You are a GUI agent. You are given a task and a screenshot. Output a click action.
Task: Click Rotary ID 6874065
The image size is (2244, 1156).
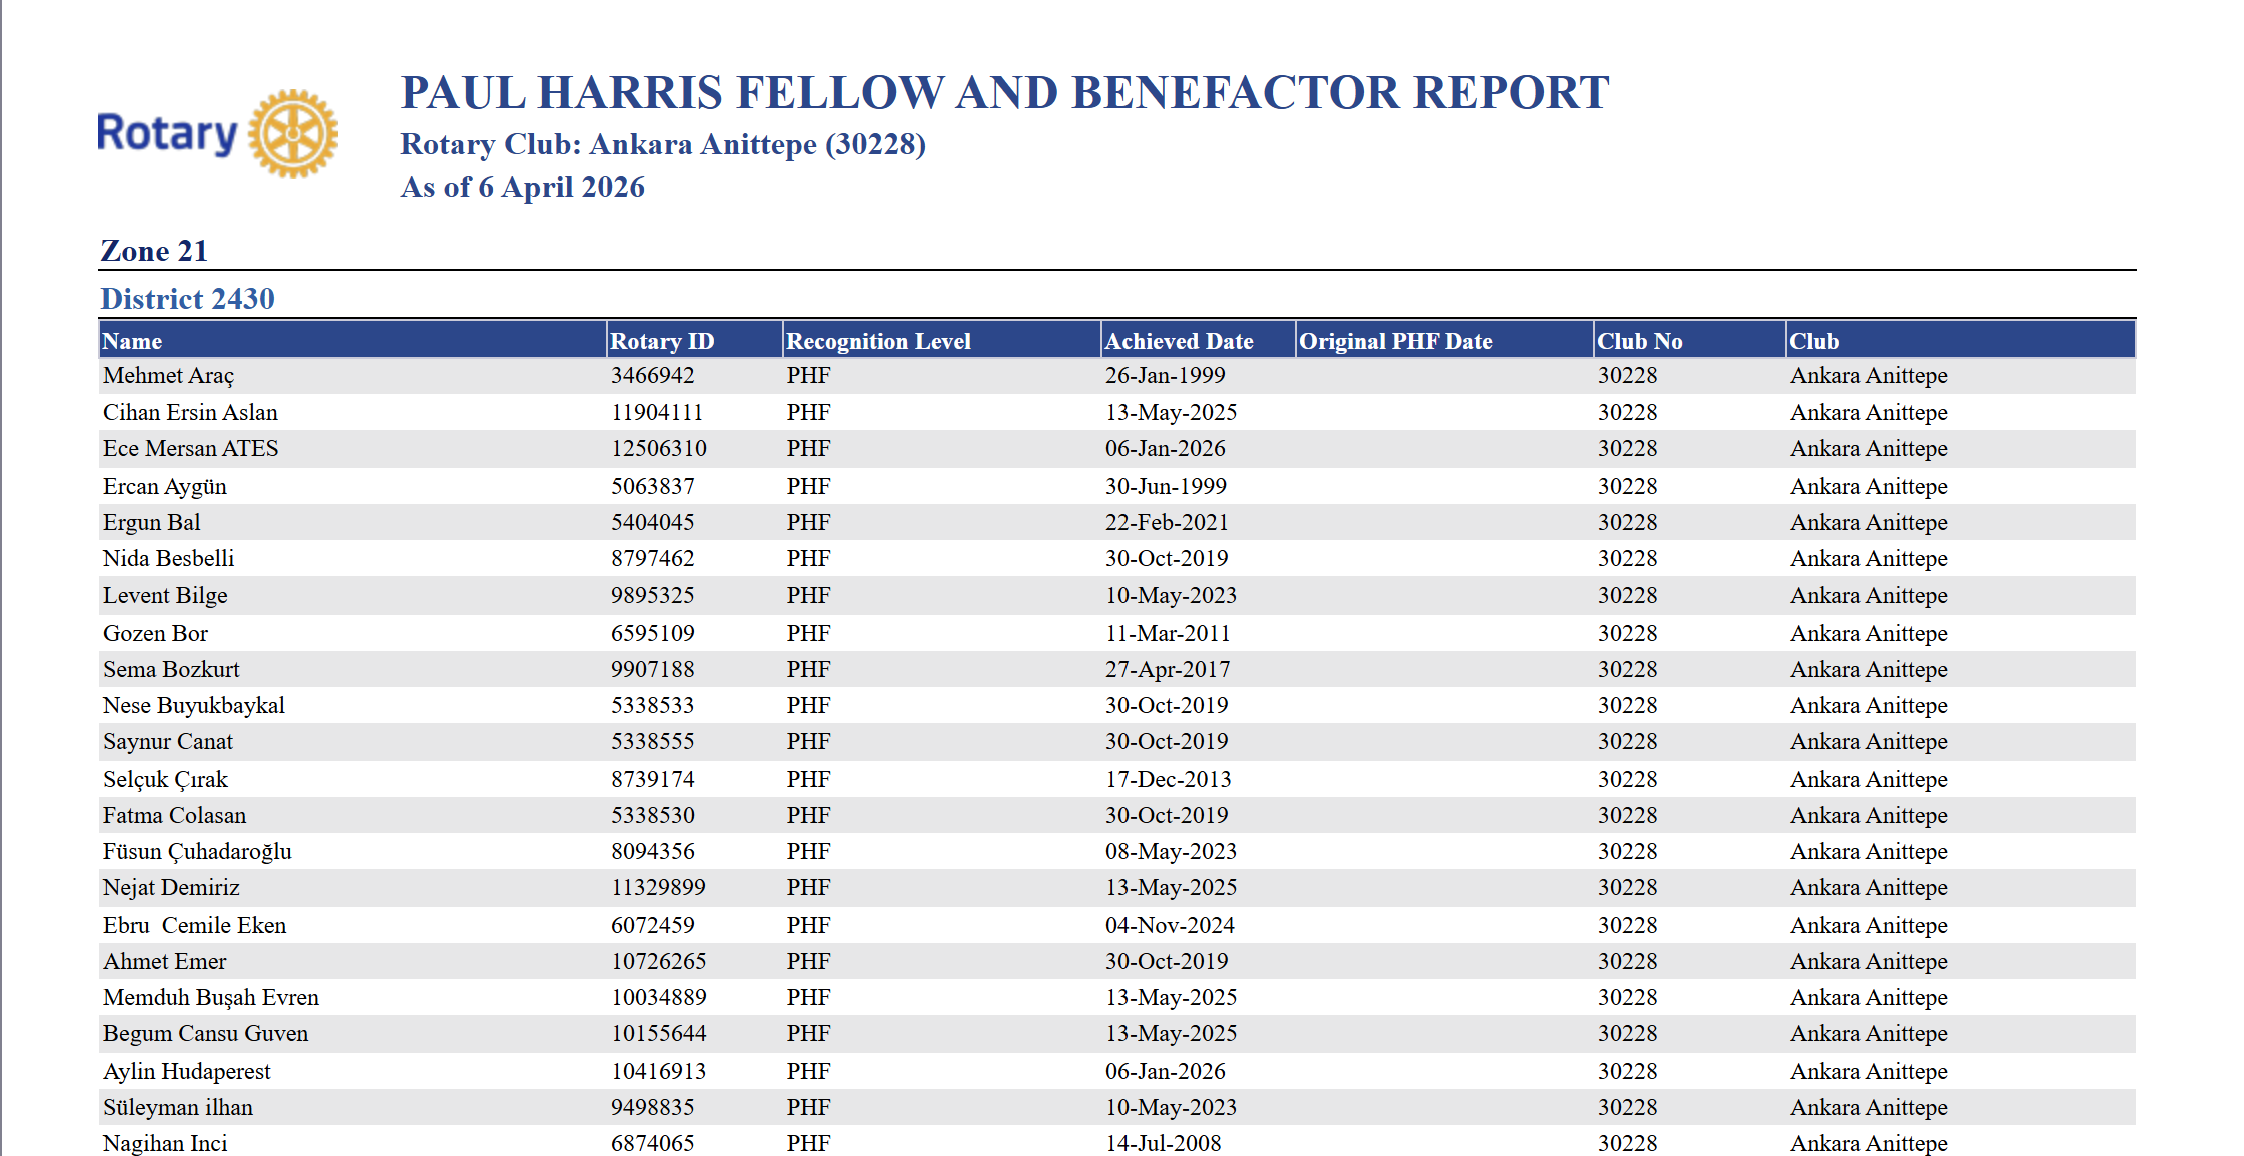[653, 1143]
